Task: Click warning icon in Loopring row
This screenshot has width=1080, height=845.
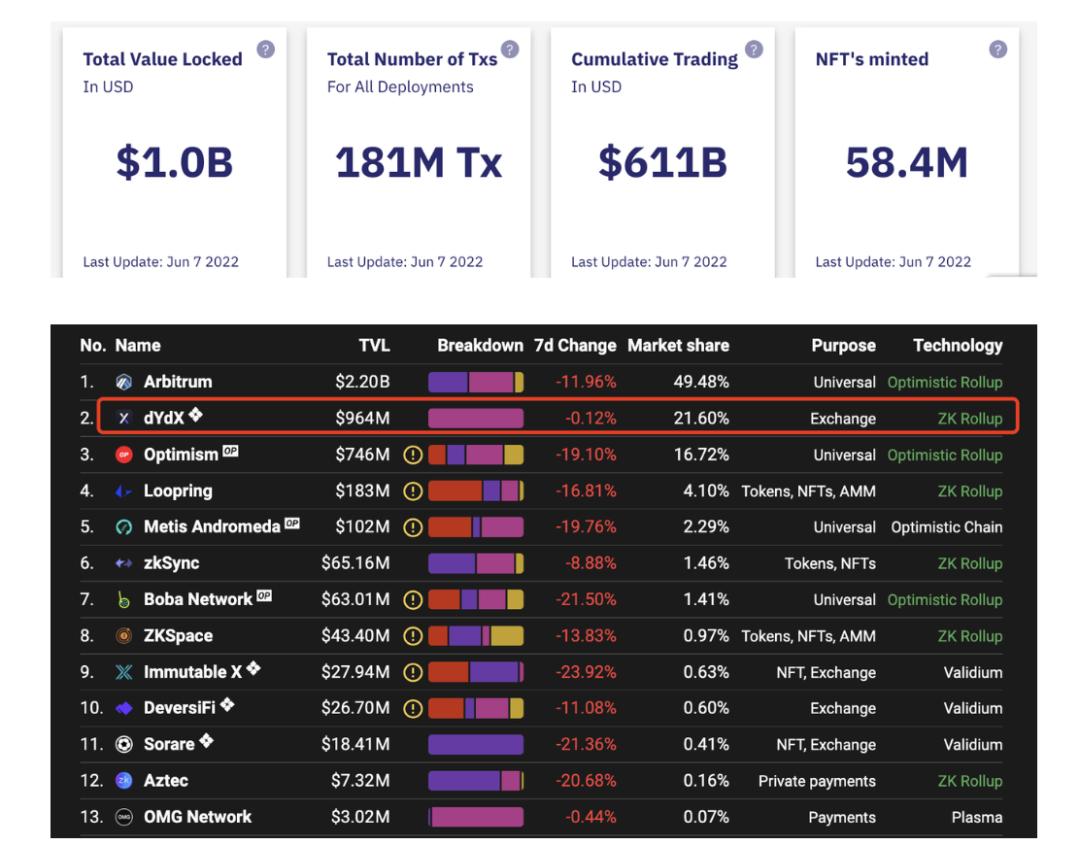Action: (412, 491)
